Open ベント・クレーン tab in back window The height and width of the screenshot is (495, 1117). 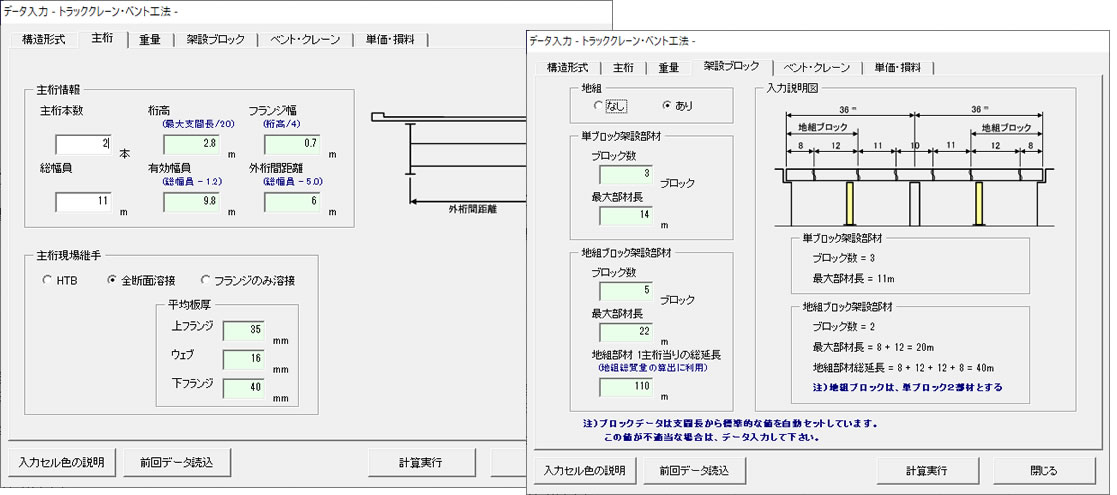click(305, 40)
